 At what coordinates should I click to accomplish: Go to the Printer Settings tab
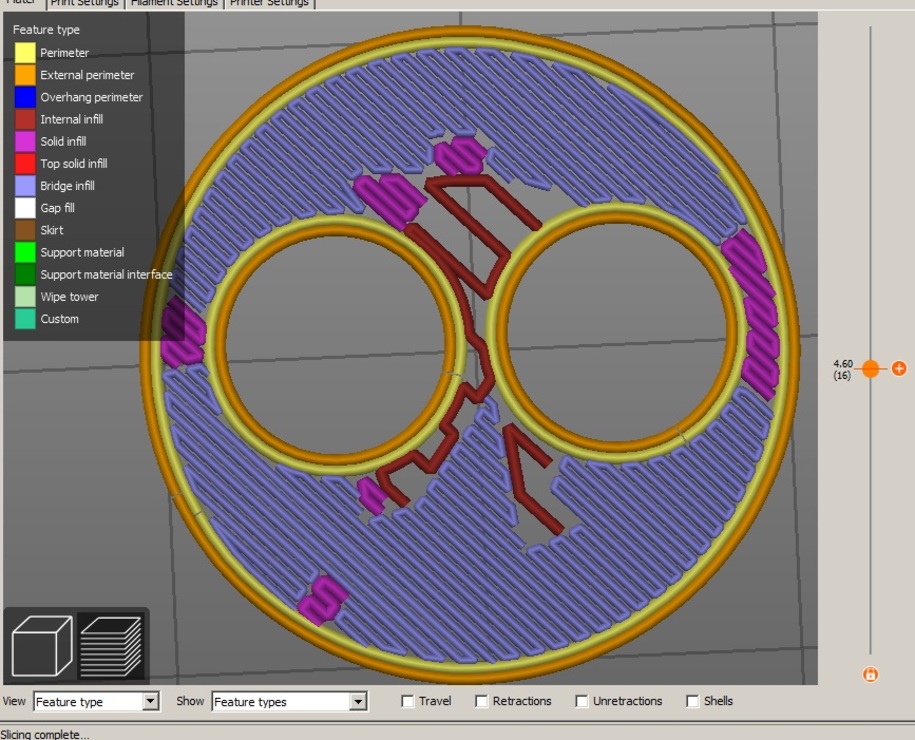point(269,3)
